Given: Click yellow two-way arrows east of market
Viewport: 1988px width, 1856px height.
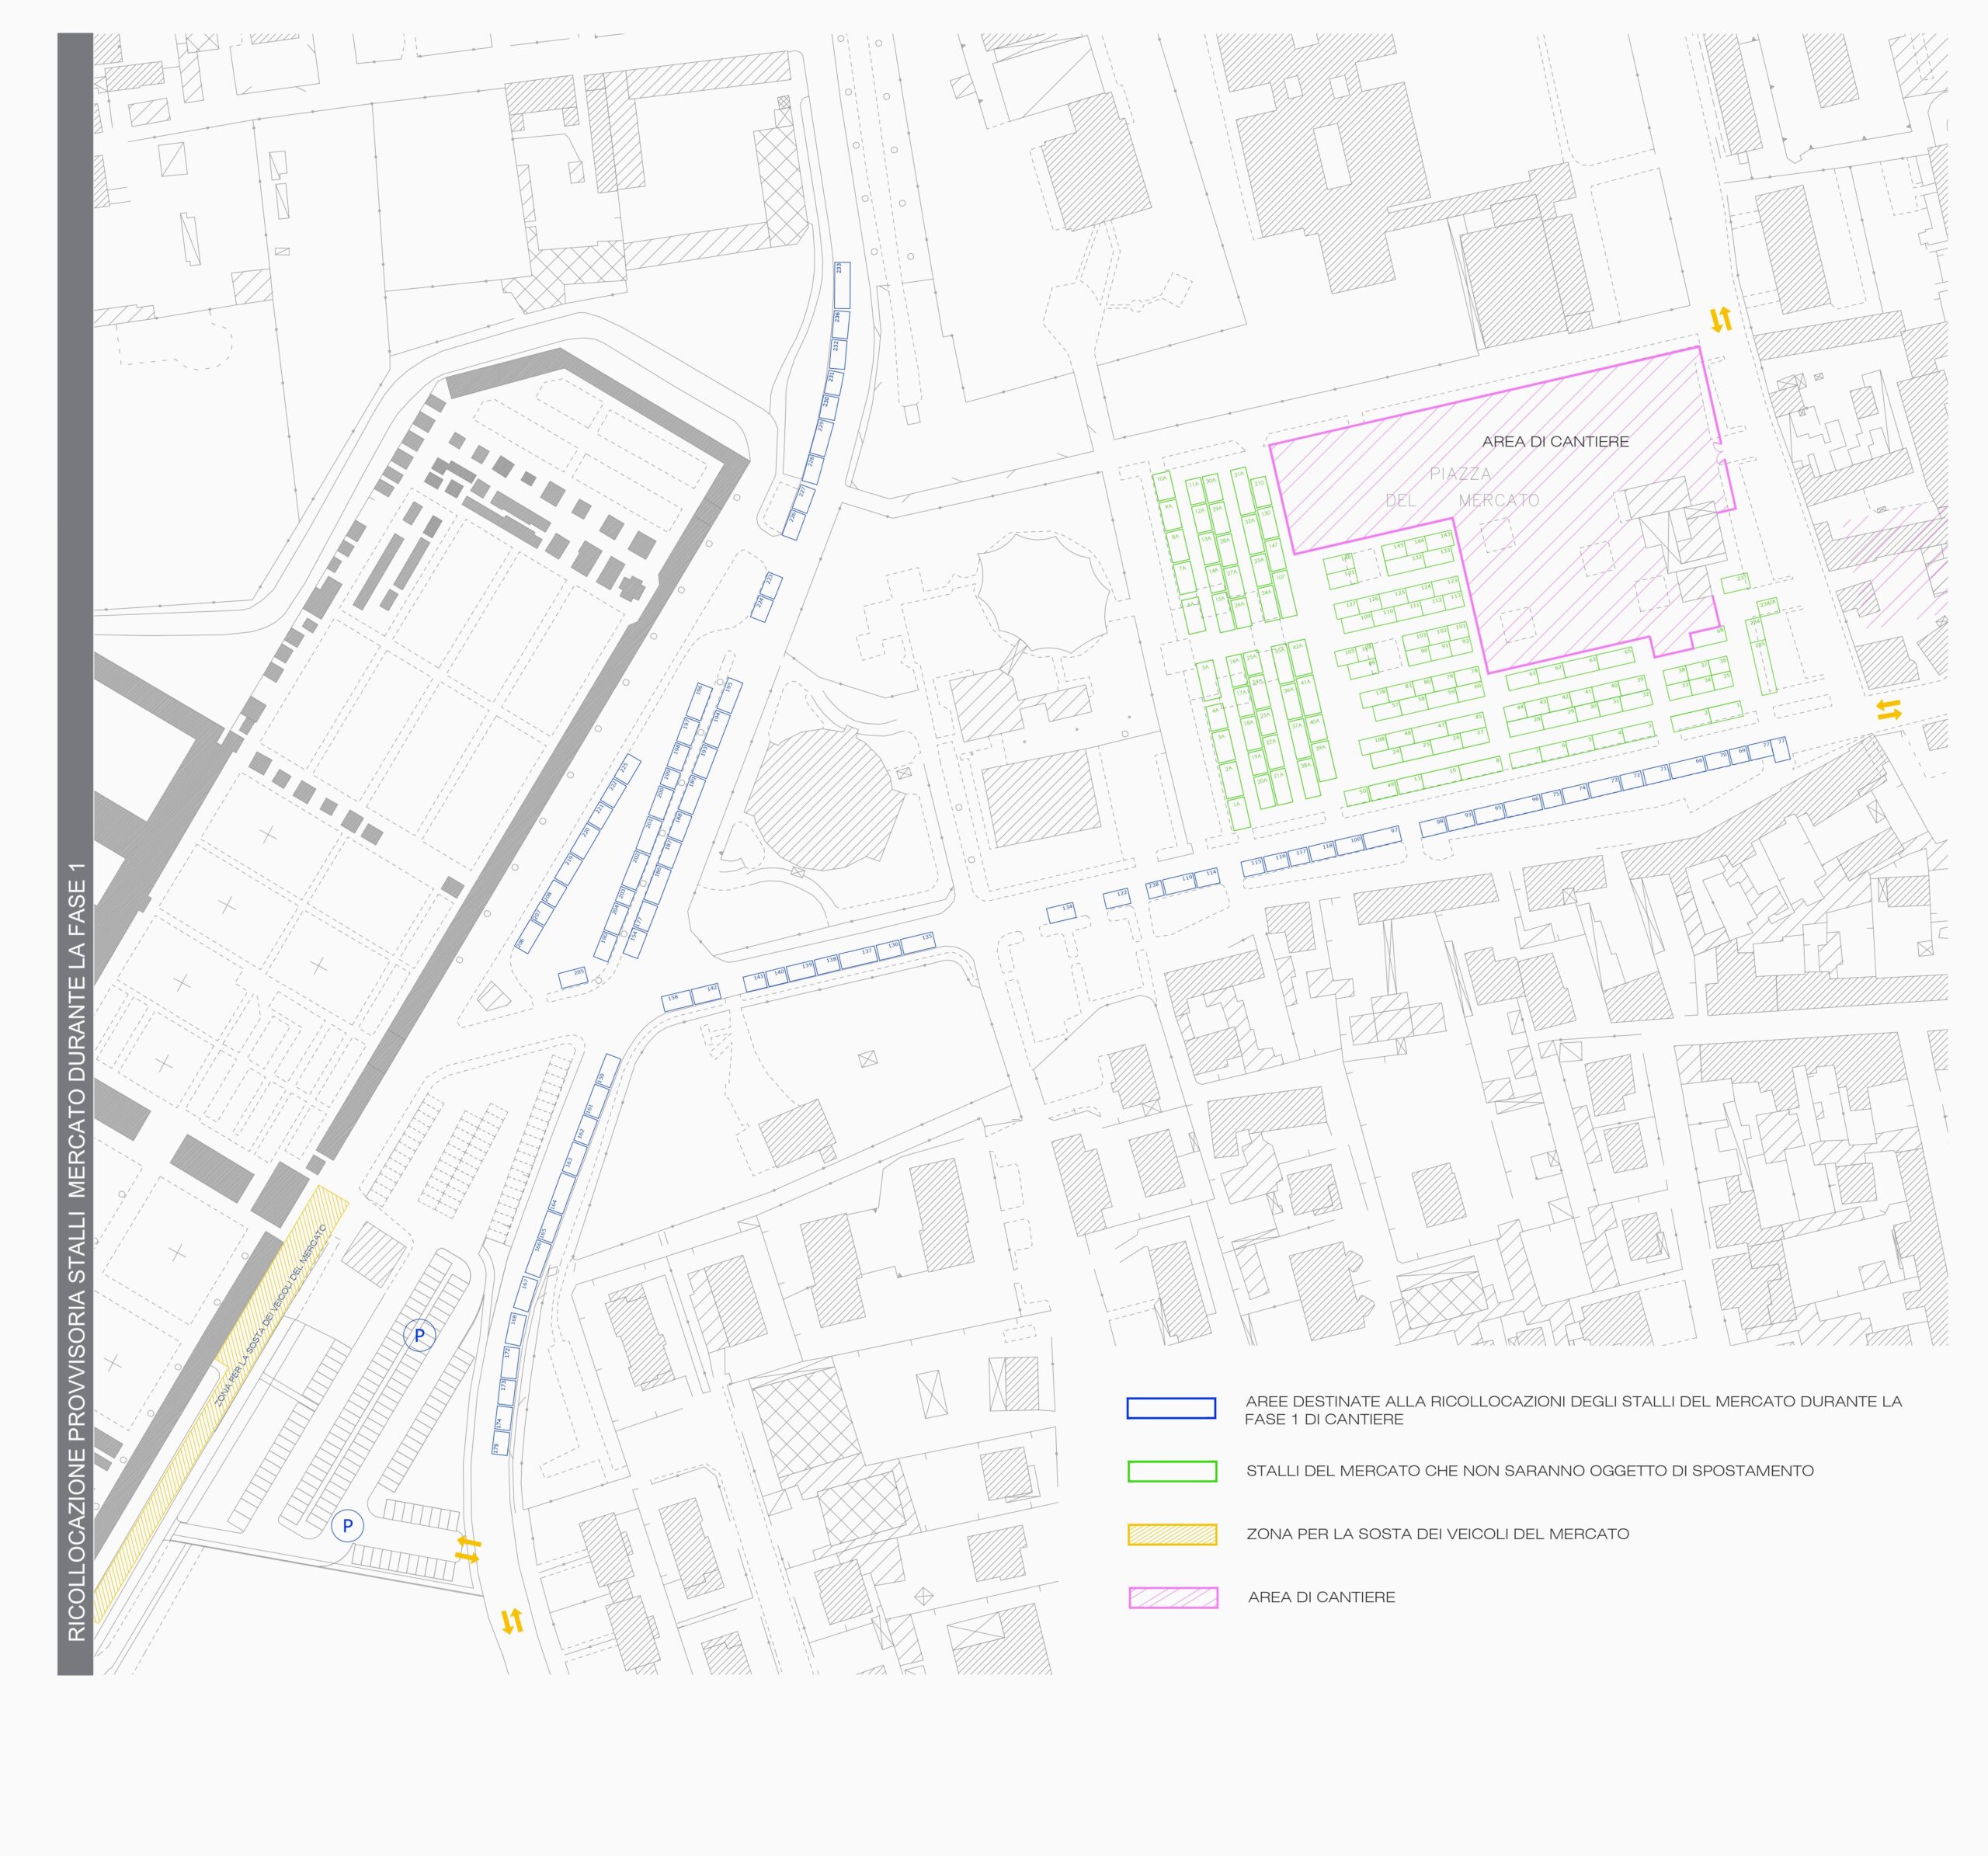Looking at the screenshot, I should click(x=1888, y=710).
